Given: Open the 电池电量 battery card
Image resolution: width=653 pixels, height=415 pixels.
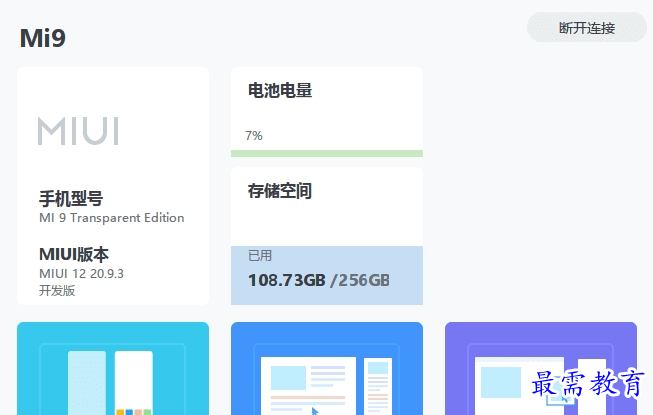Looking at the screenshot, I should (x=327, y=112).
